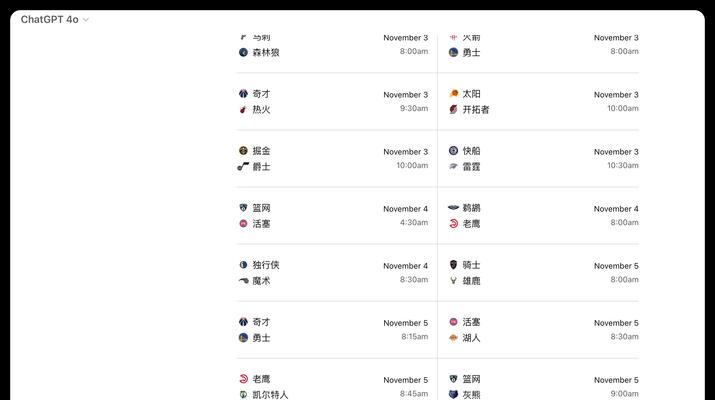The image size is (715, 400).
Task: Open the 奇才 vs 勇士 8:15am game
Action: 333,330
